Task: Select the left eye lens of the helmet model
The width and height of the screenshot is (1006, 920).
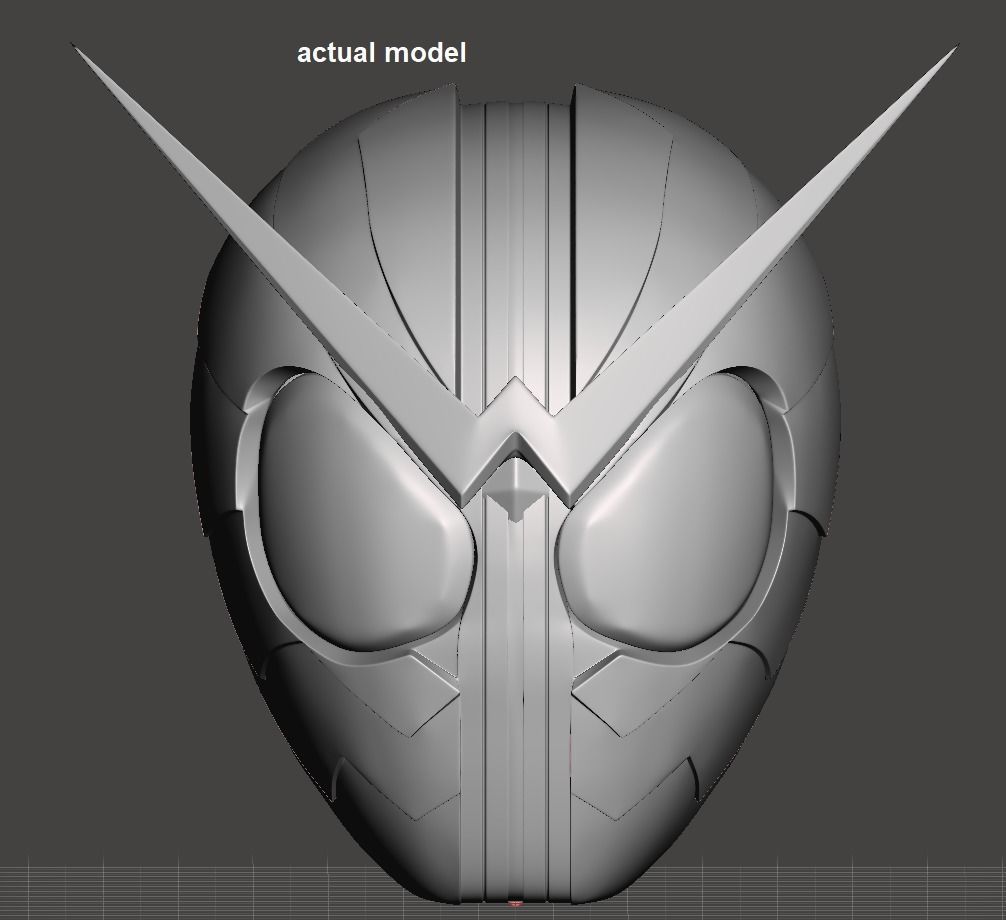Action: point(367,513)
